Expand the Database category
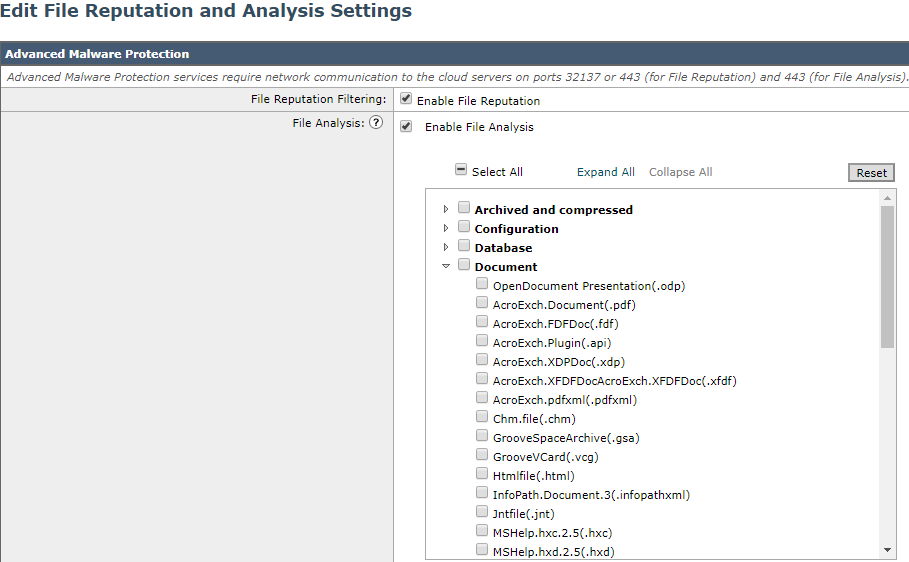Screen dimensions: 909x562 (446, 247)
